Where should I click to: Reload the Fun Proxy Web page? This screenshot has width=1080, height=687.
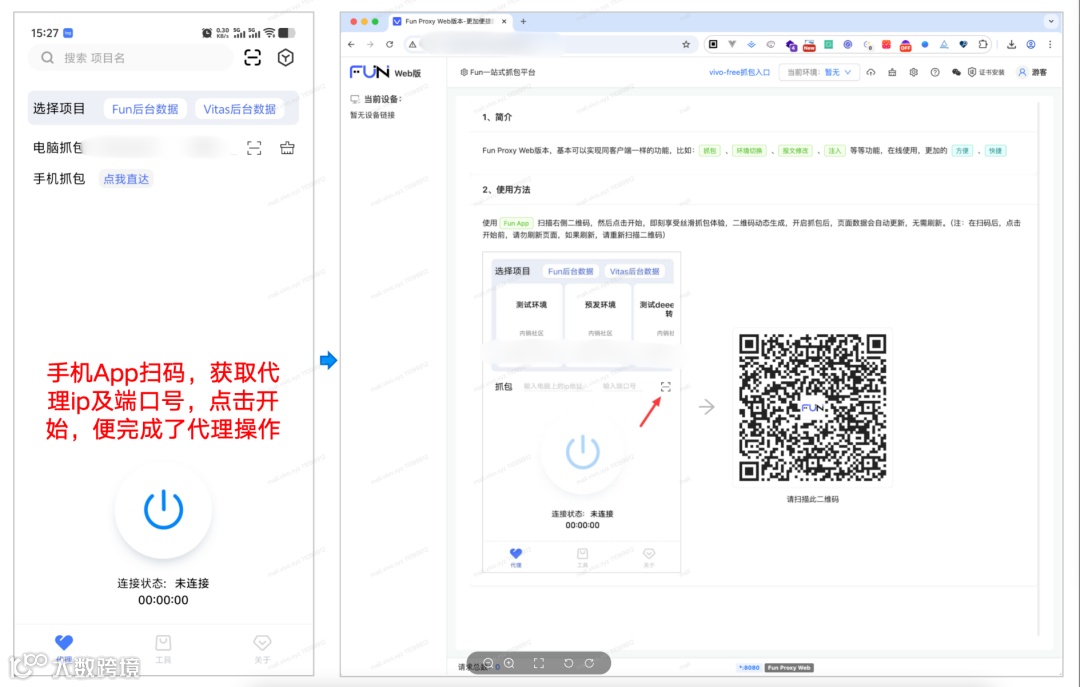click(x=389, y=44)
